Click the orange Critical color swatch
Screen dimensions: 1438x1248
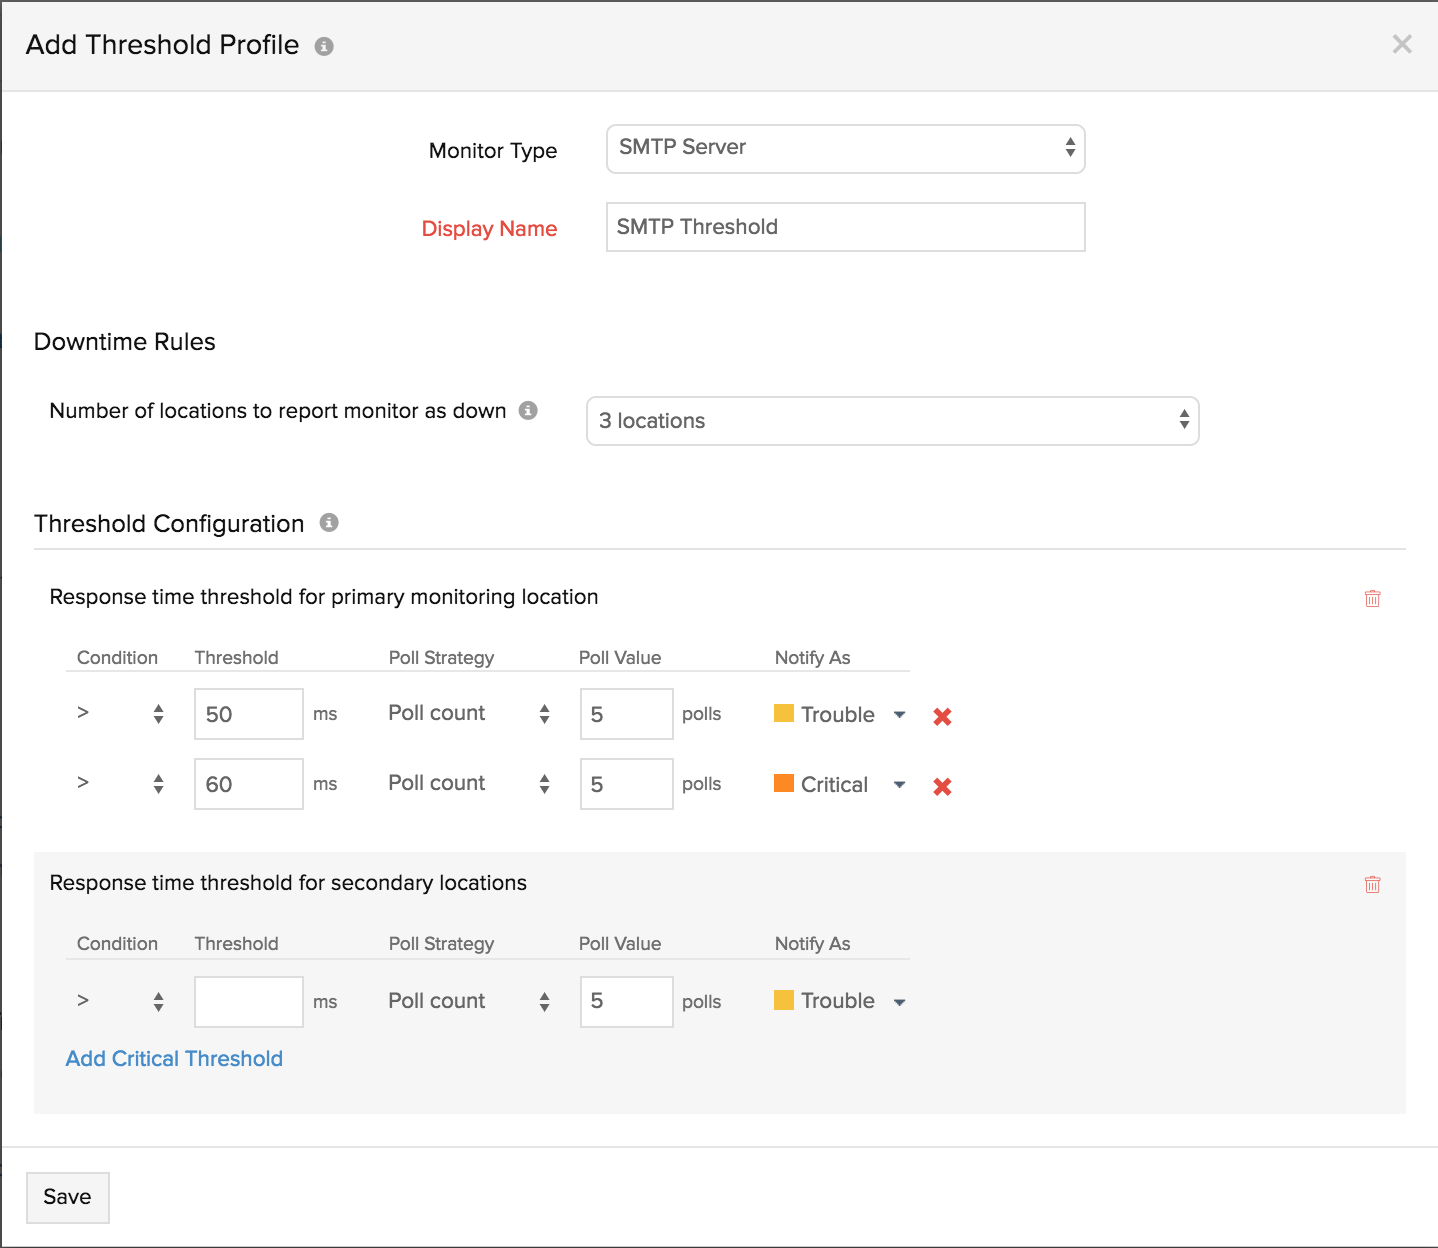click(784, 783)
